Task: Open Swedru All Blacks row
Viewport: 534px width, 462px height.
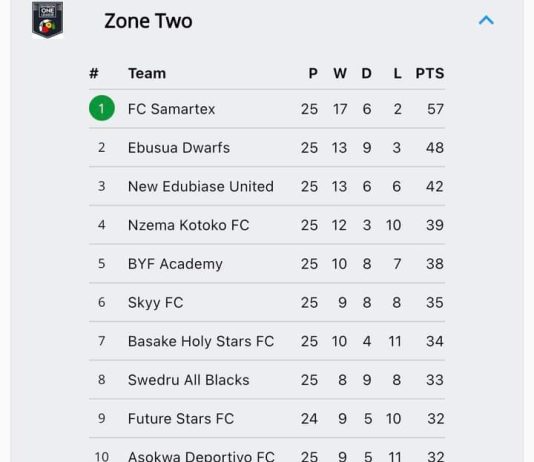Action: point(267,380)
